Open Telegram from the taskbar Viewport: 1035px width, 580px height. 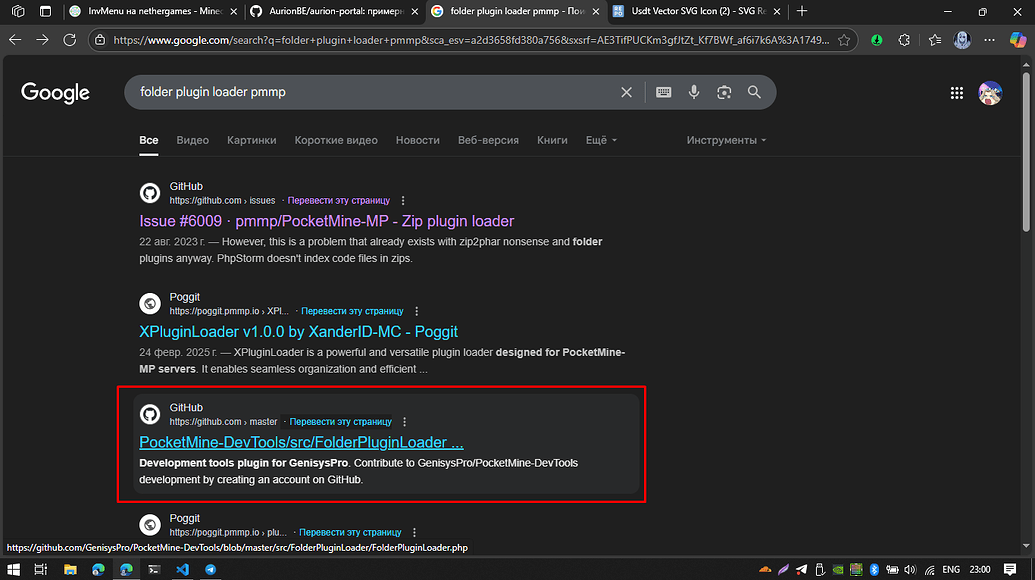210,569
